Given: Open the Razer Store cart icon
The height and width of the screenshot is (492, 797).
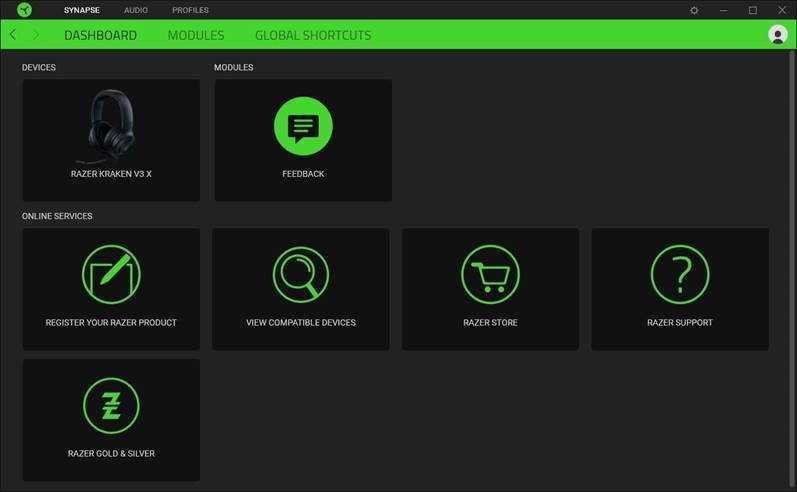Looking at the screenshot, I should 490,274.
